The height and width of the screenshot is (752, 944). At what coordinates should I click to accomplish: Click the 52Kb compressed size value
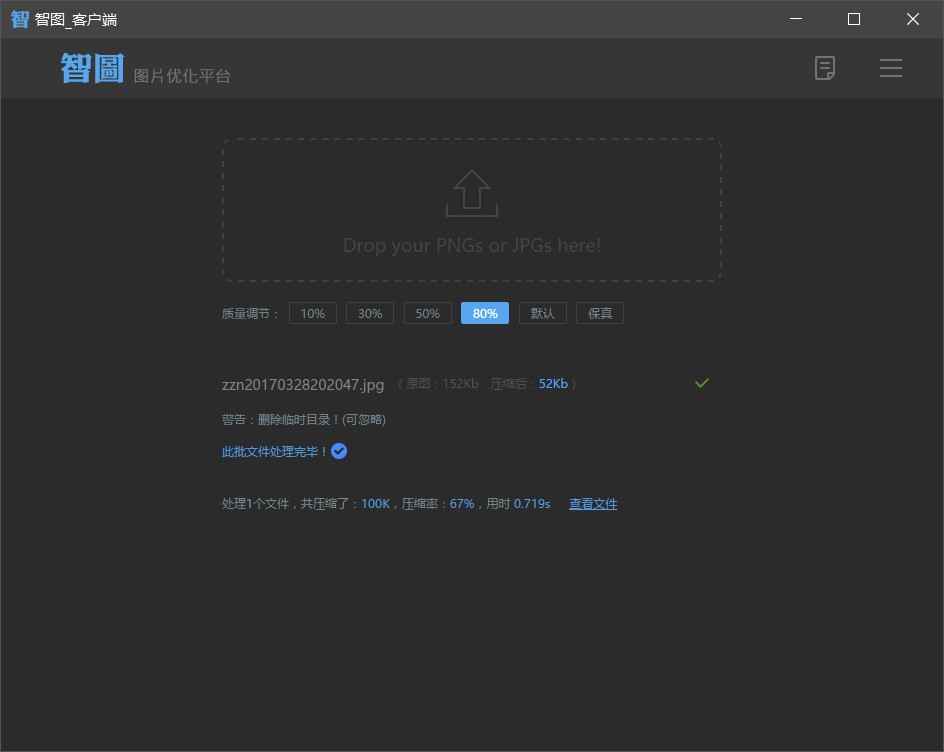pyautogui.click(x=553, y=384)
